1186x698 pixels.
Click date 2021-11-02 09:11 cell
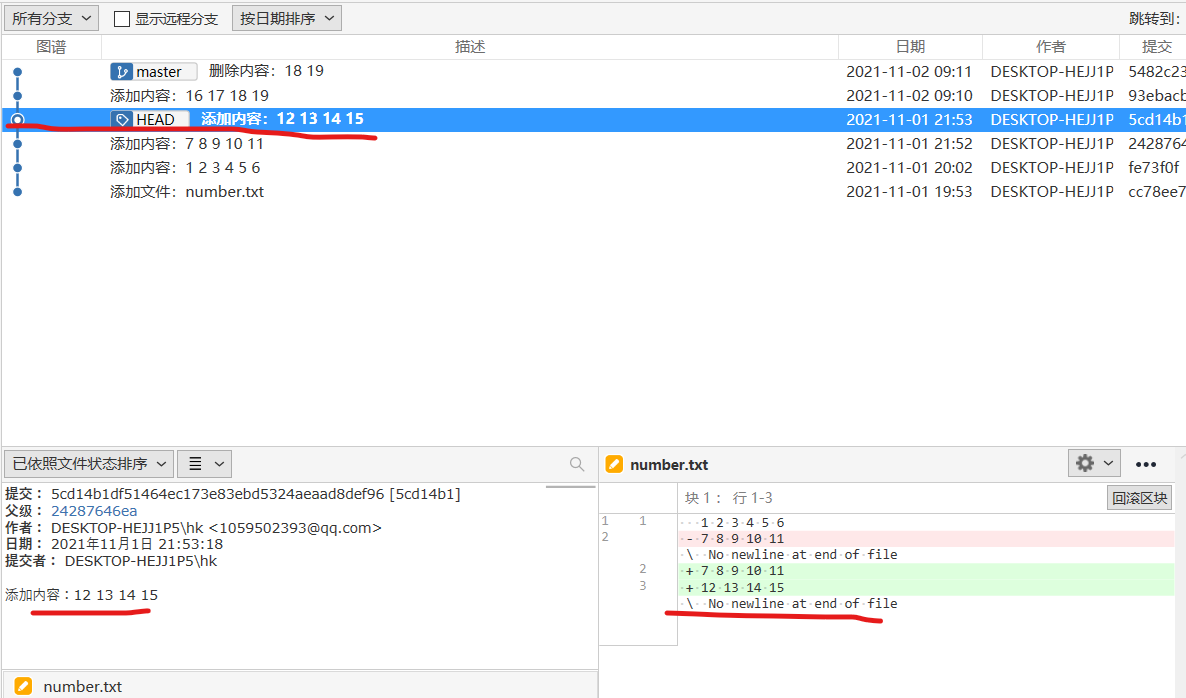(x=908, y=71)
